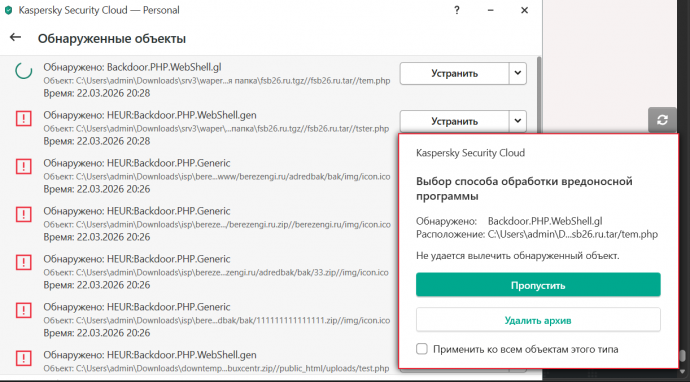Screen dimensions: 690x382
Task: Click 'Время: 22.03.2026 20:28' under tem.php
Action: pos(97,93)
